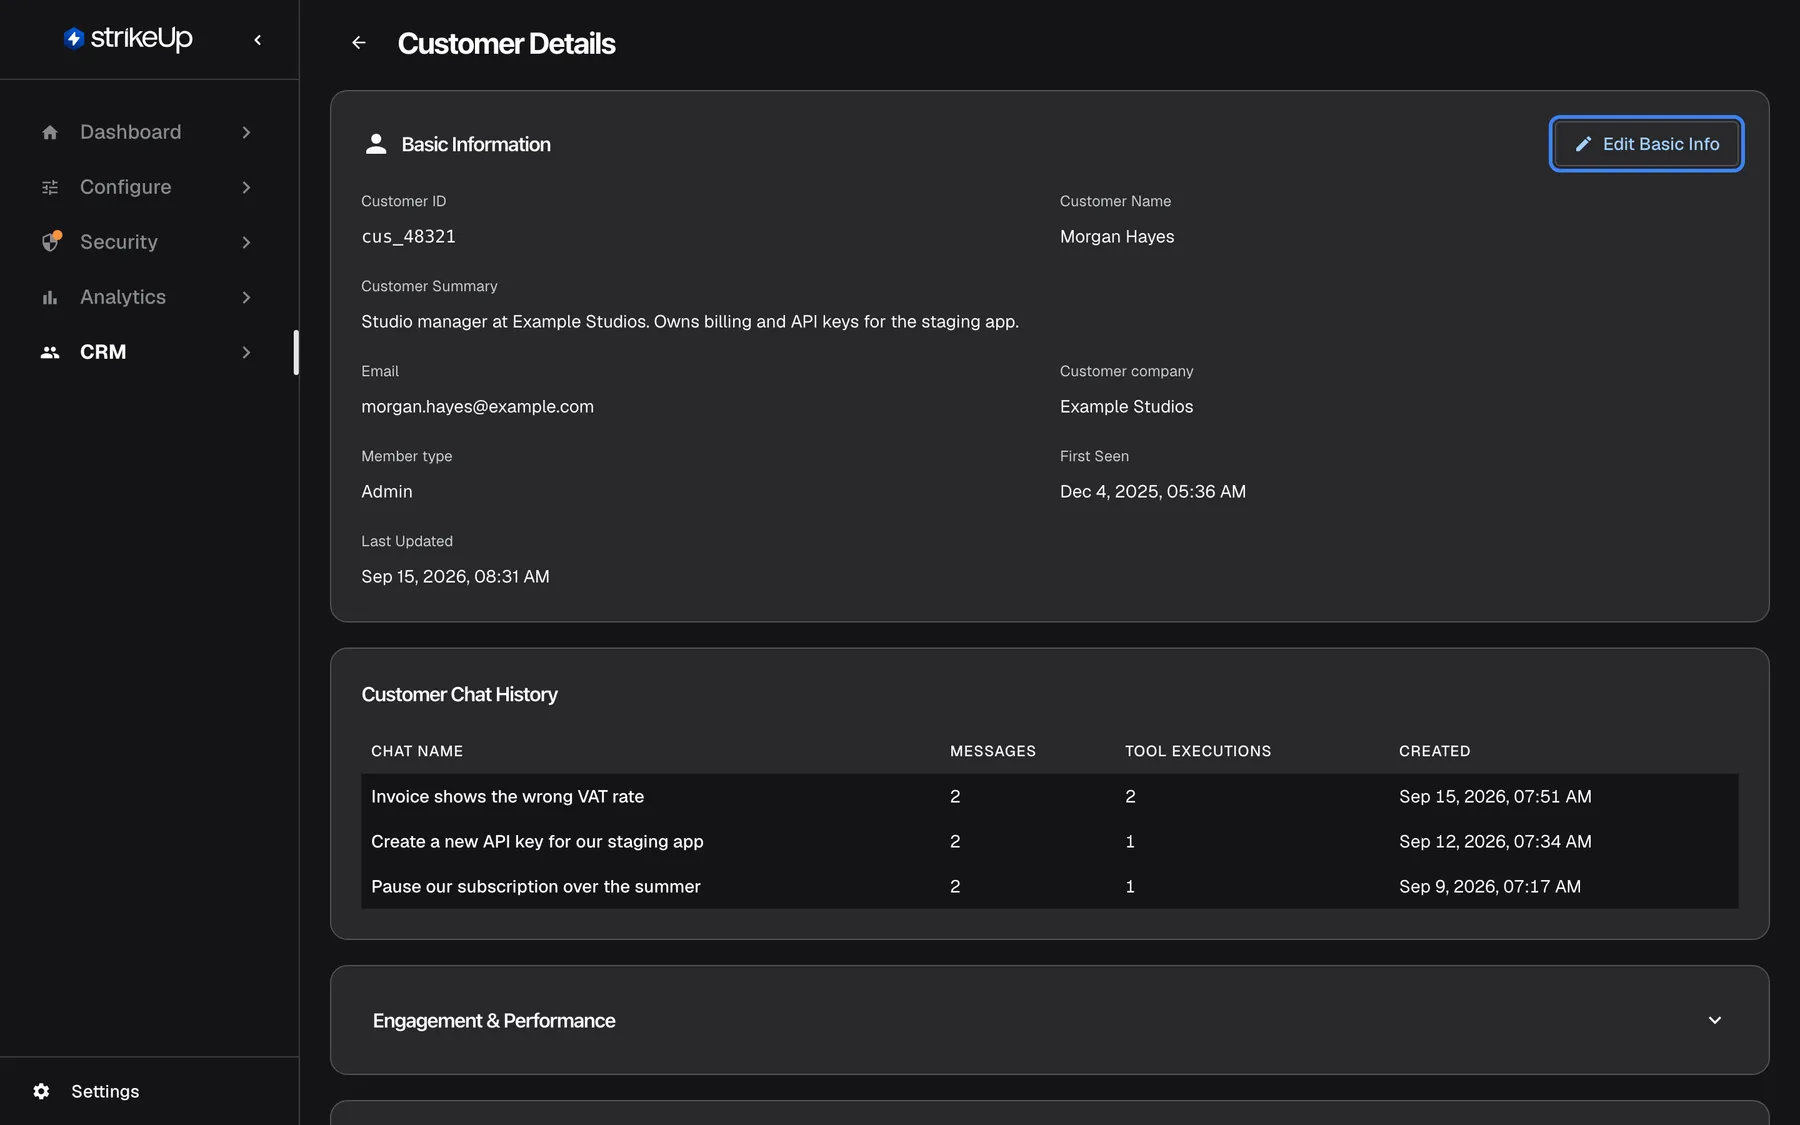Click the MESSAGES column header

(993, 751)
